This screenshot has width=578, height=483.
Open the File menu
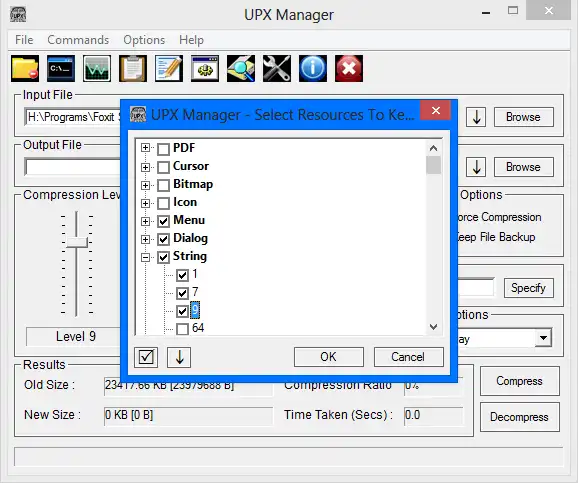[x=24, y=40]
